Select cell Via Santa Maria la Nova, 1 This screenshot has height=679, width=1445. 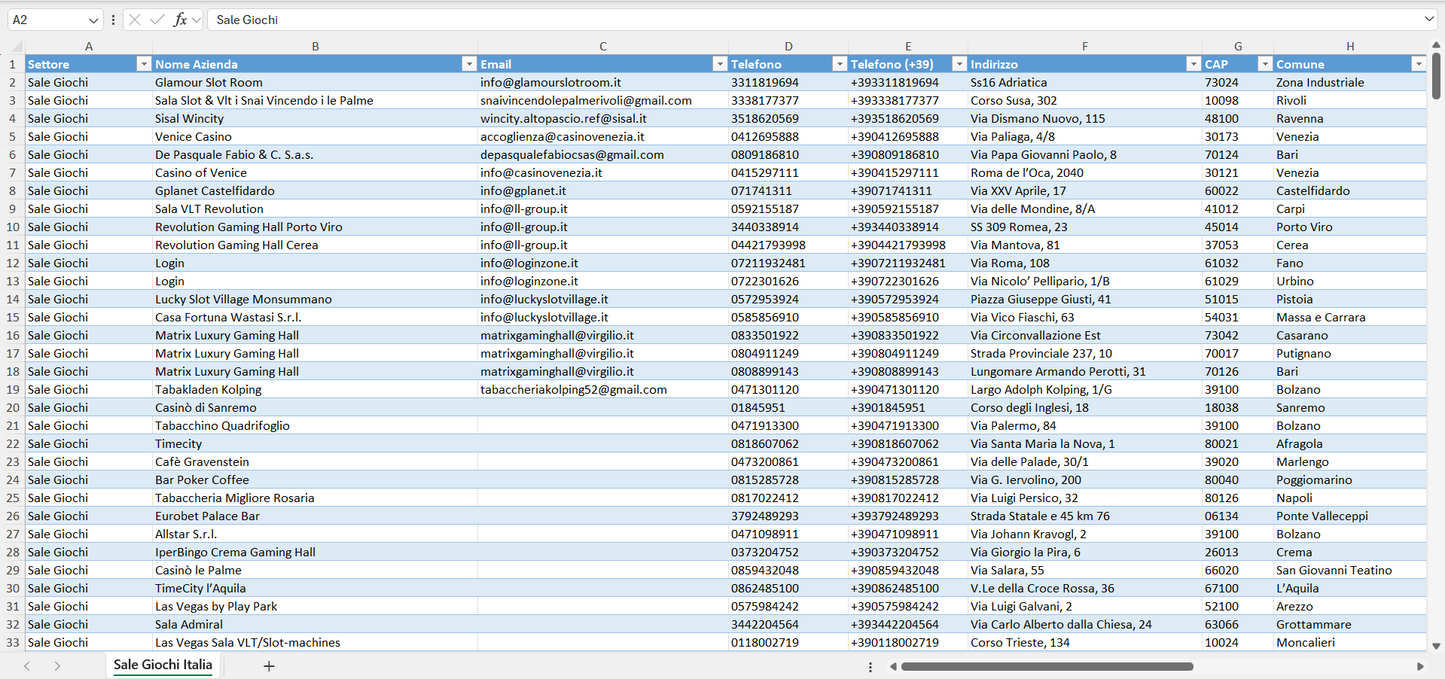[1085, 444]
